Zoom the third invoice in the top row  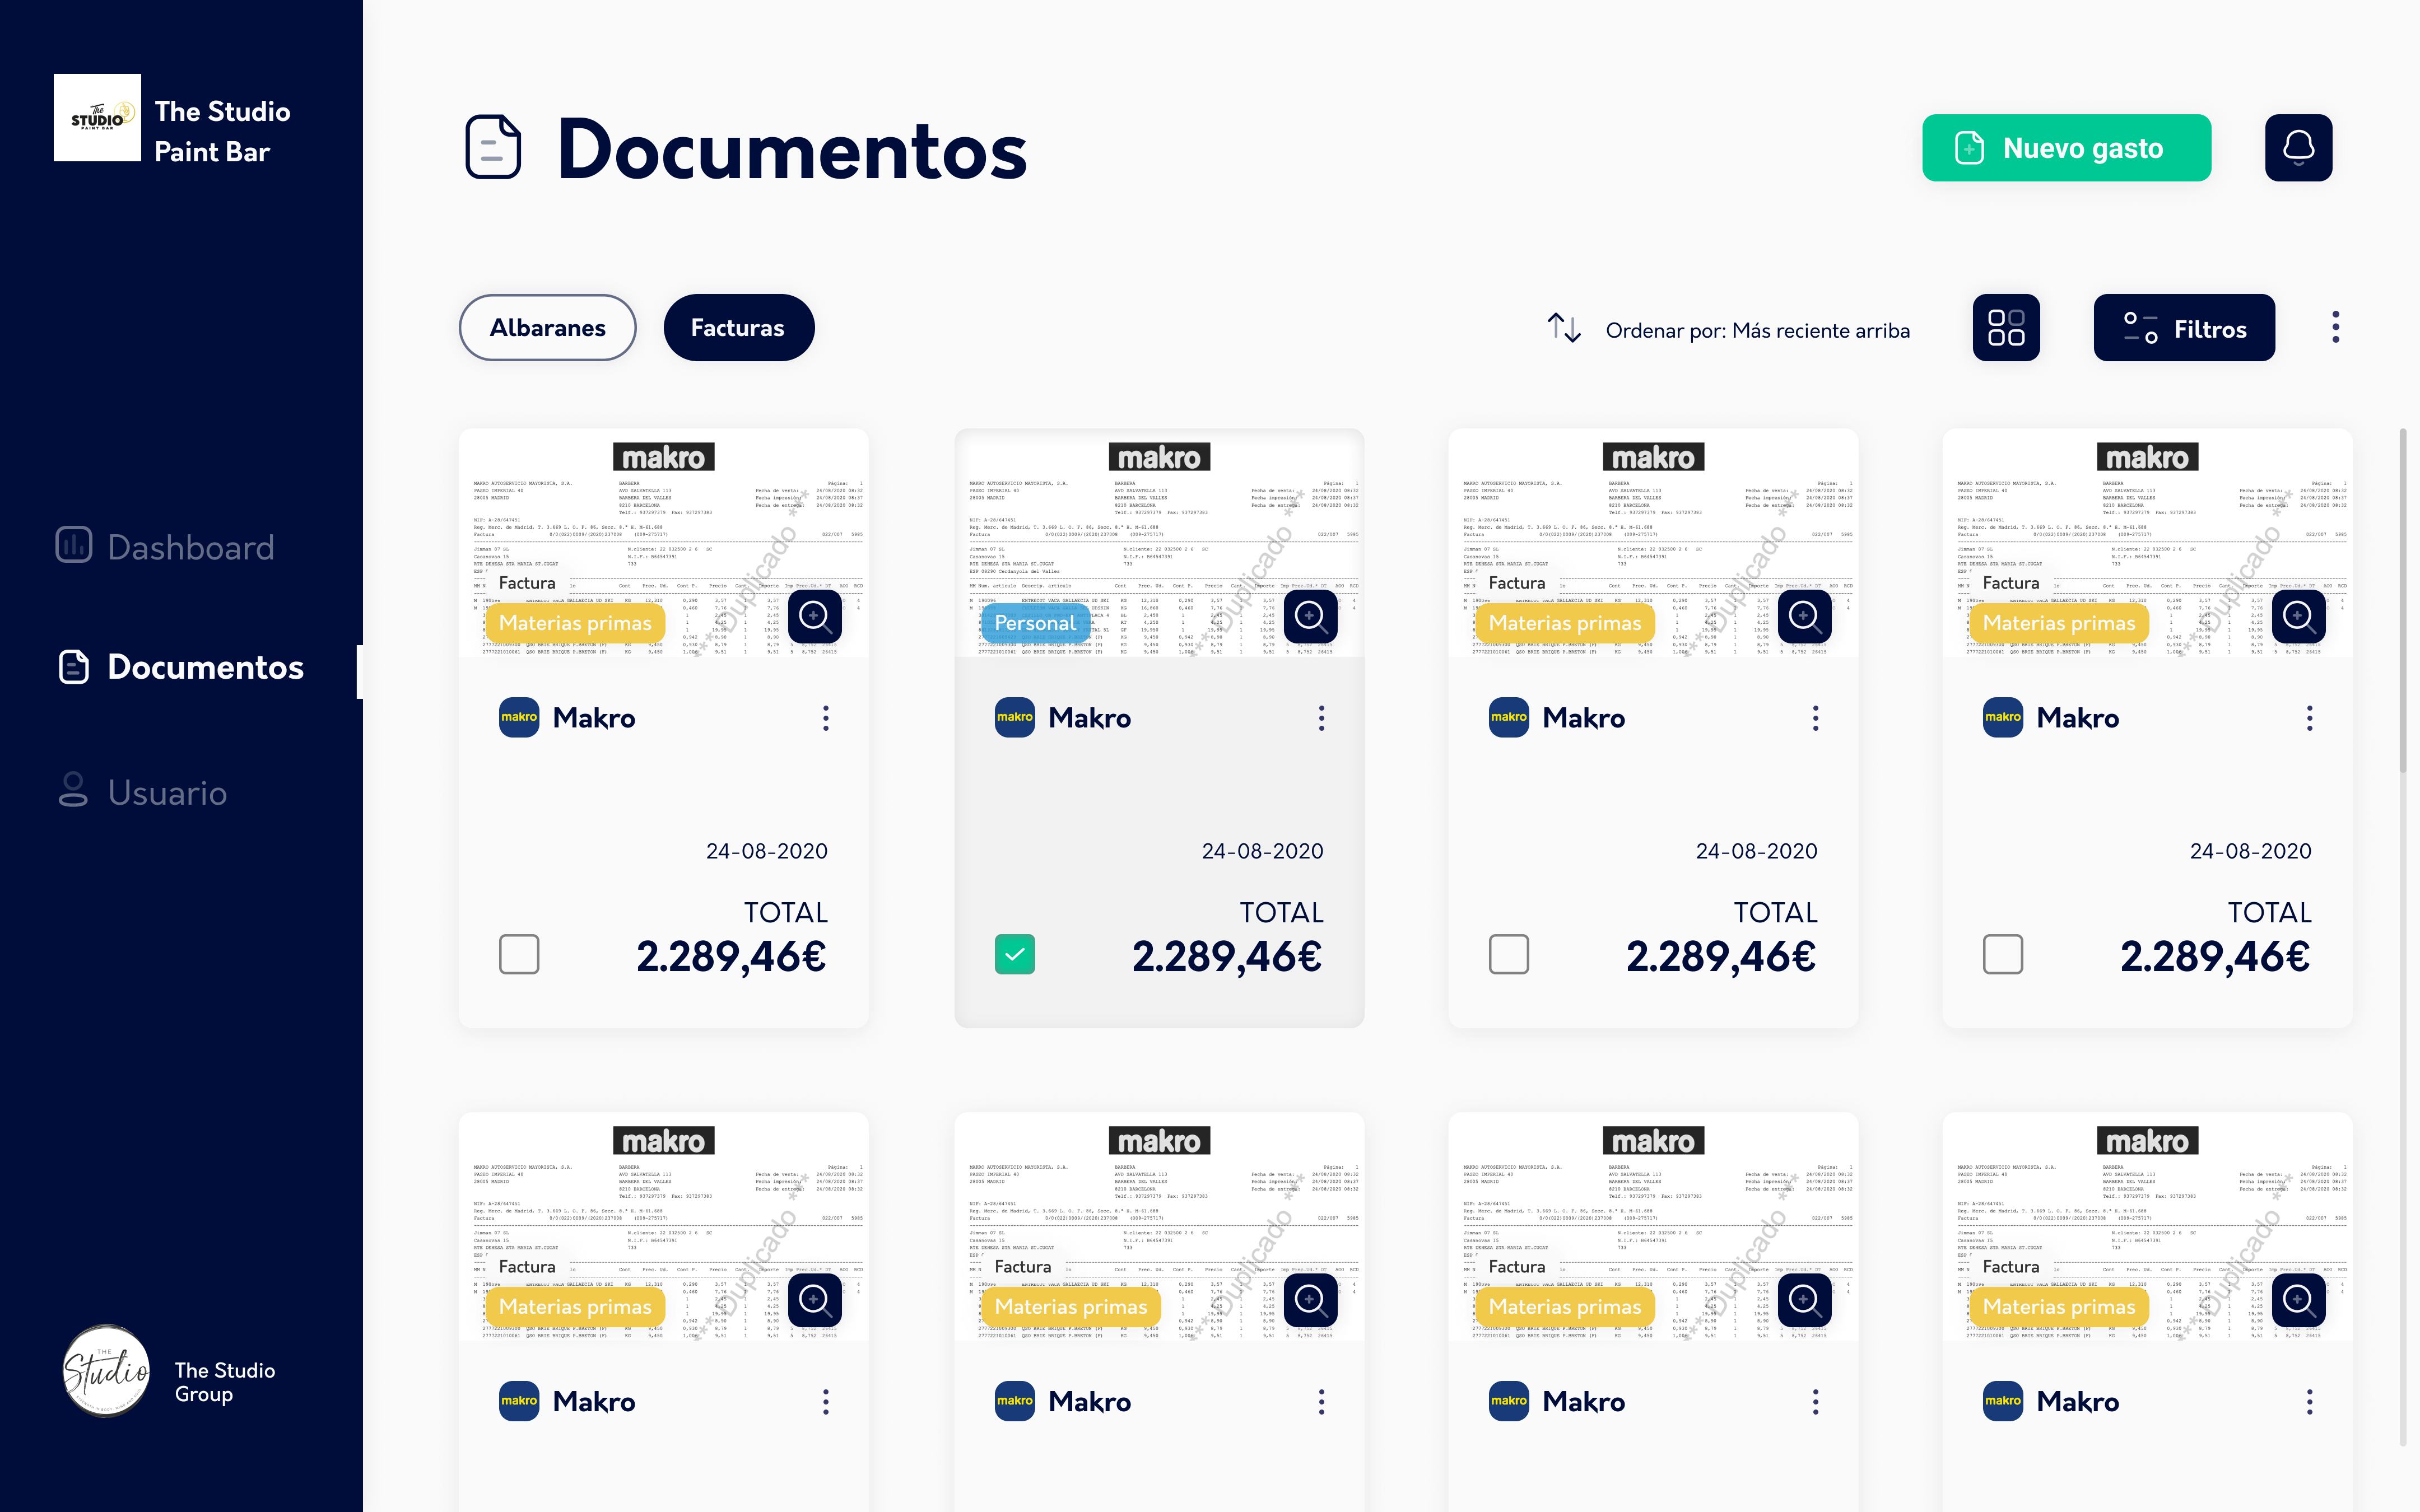click(x=1804, y=616)
